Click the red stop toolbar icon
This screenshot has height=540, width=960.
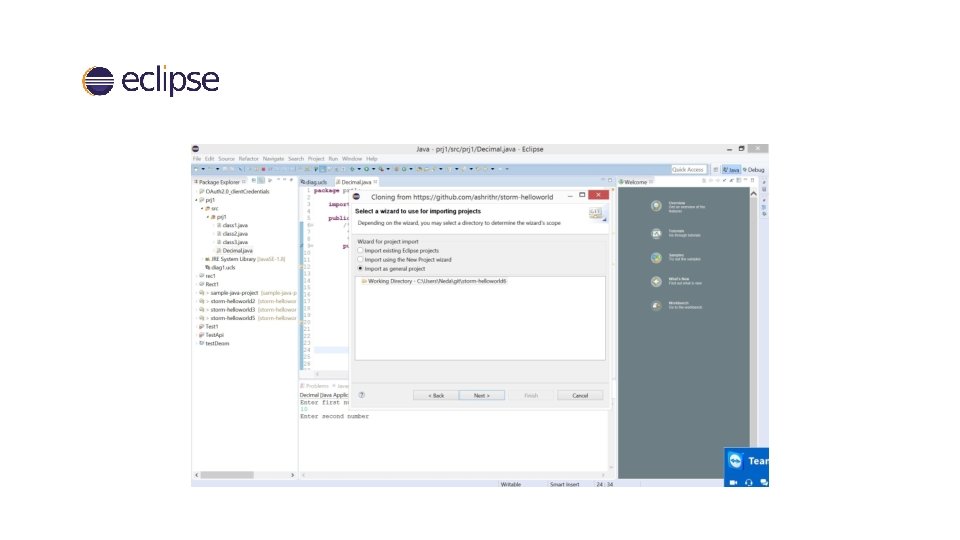click(x=264, y=169)
